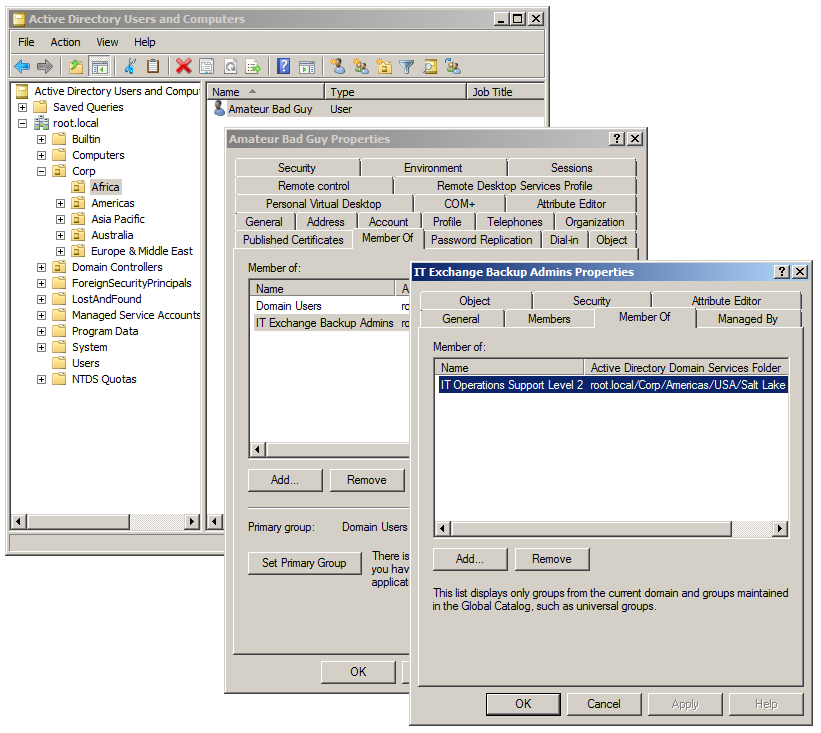The image size is (821, 733).
Task: Click the red Delete icon
Action: pos(181,66)
